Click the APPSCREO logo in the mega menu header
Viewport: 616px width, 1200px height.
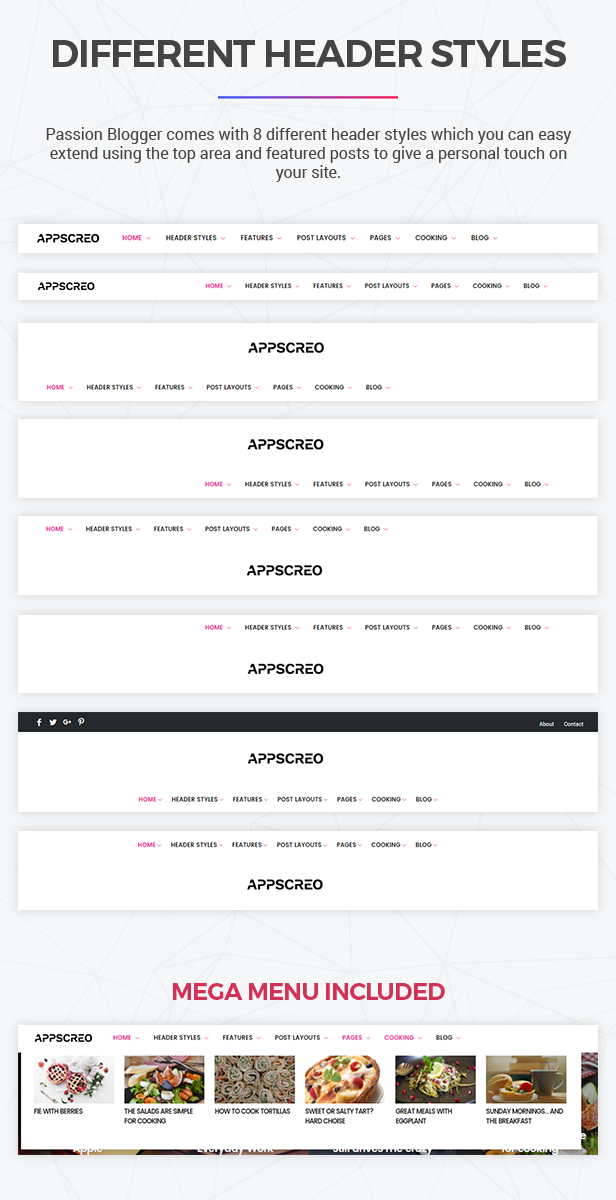63,1038
